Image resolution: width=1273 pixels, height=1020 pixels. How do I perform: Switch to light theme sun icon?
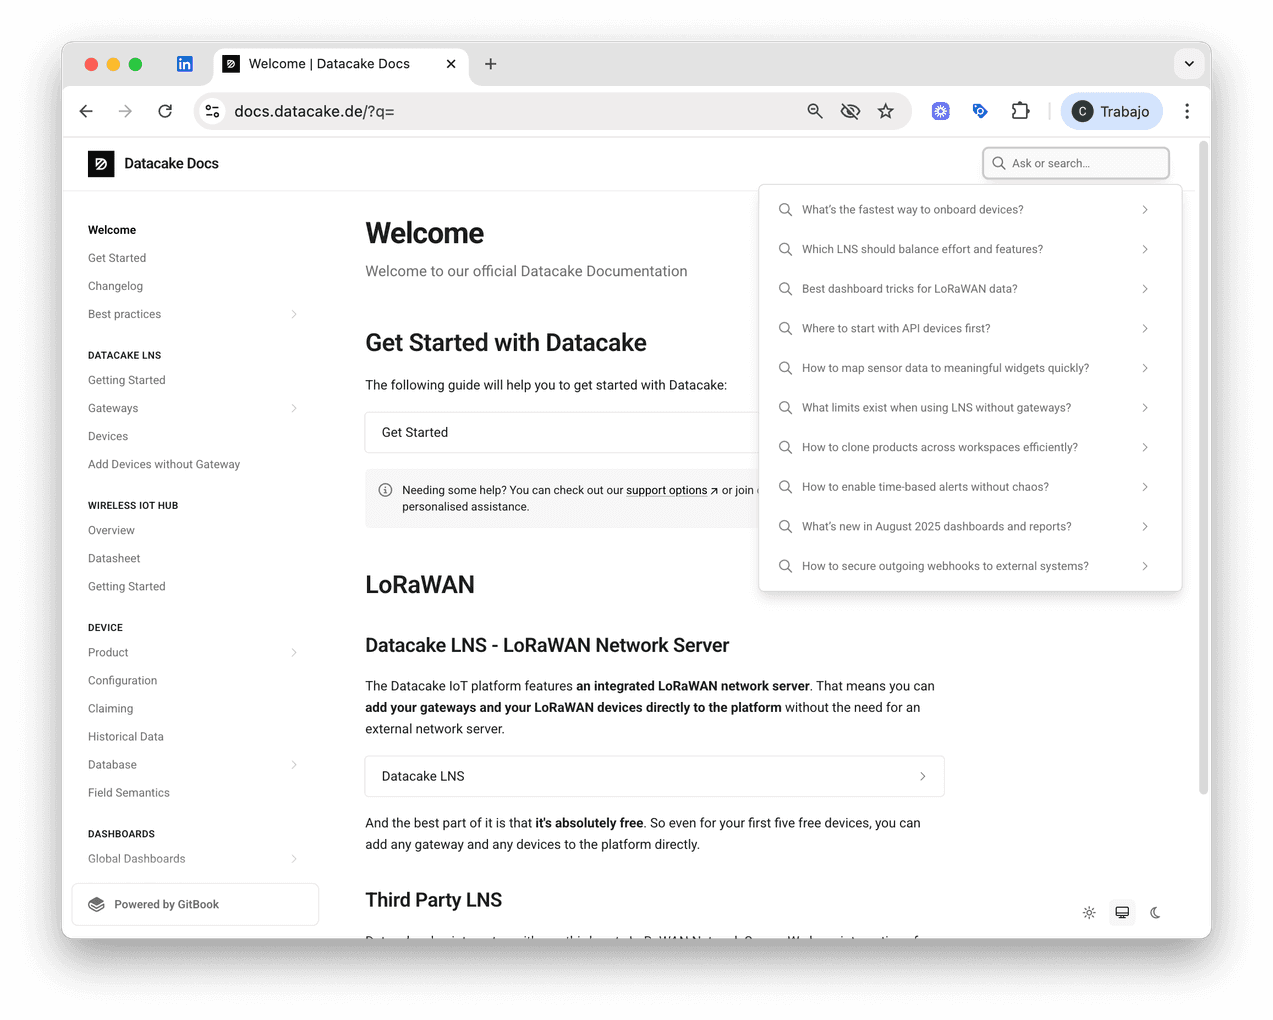click(x=1089, y=912)
